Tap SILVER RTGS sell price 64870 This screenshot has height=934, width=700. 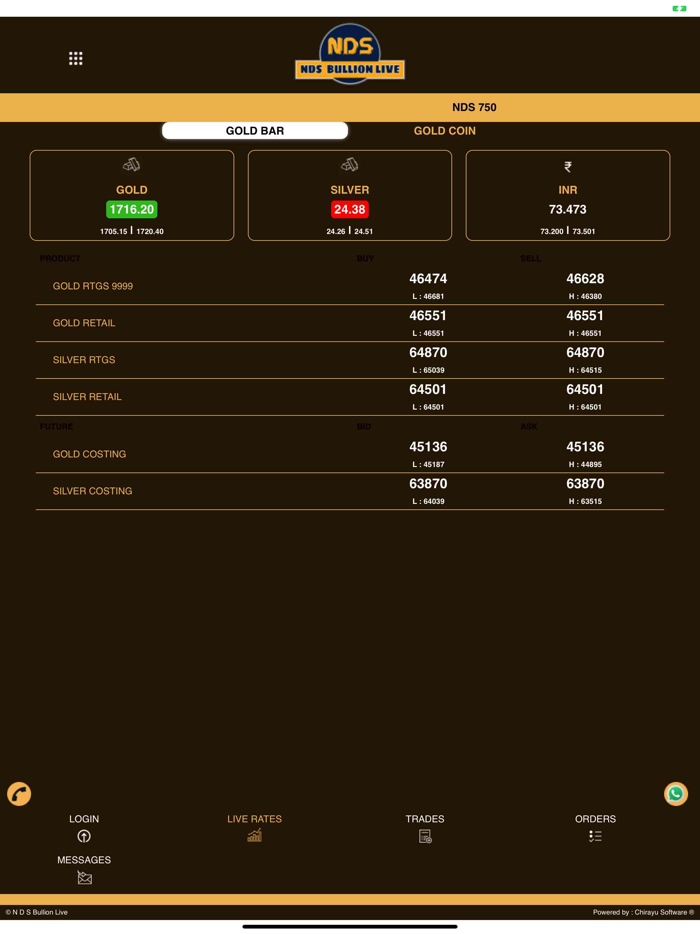click(x=585, y=353)
